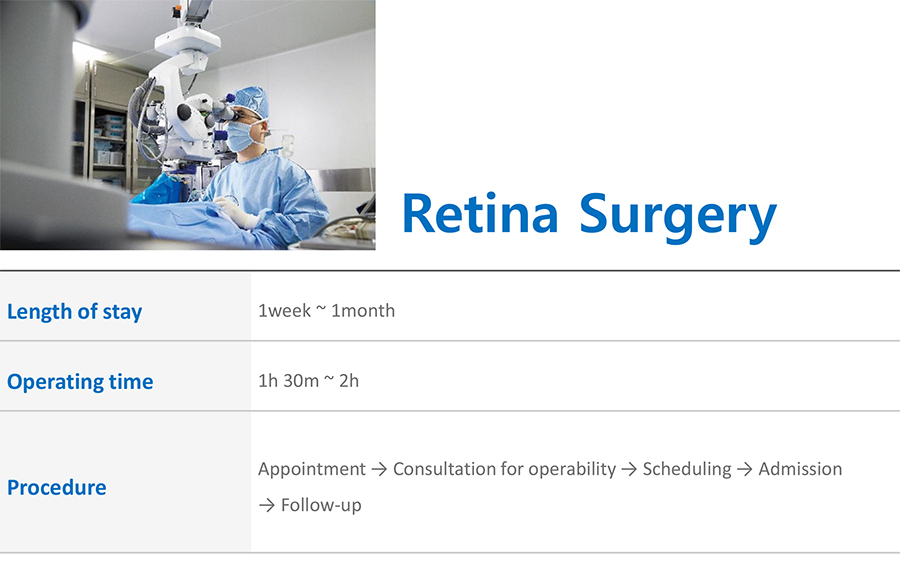Viewport: 900px width, 568px height.
Task: Click the Follow-up step text
Action: 321,505
